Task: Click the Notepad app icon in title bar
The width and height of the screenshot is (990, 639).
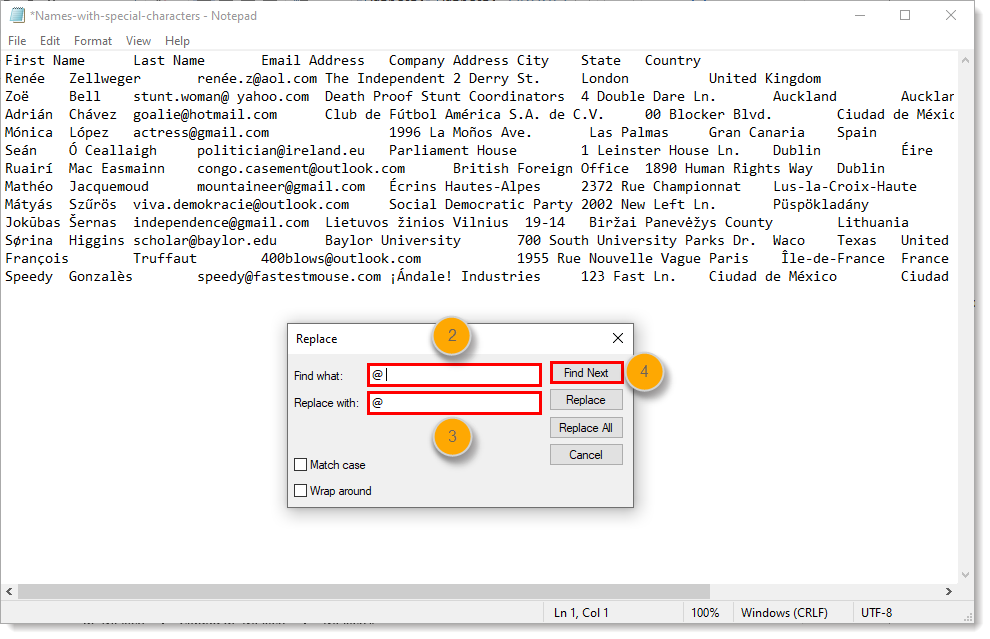Action: tap(17, 16)
